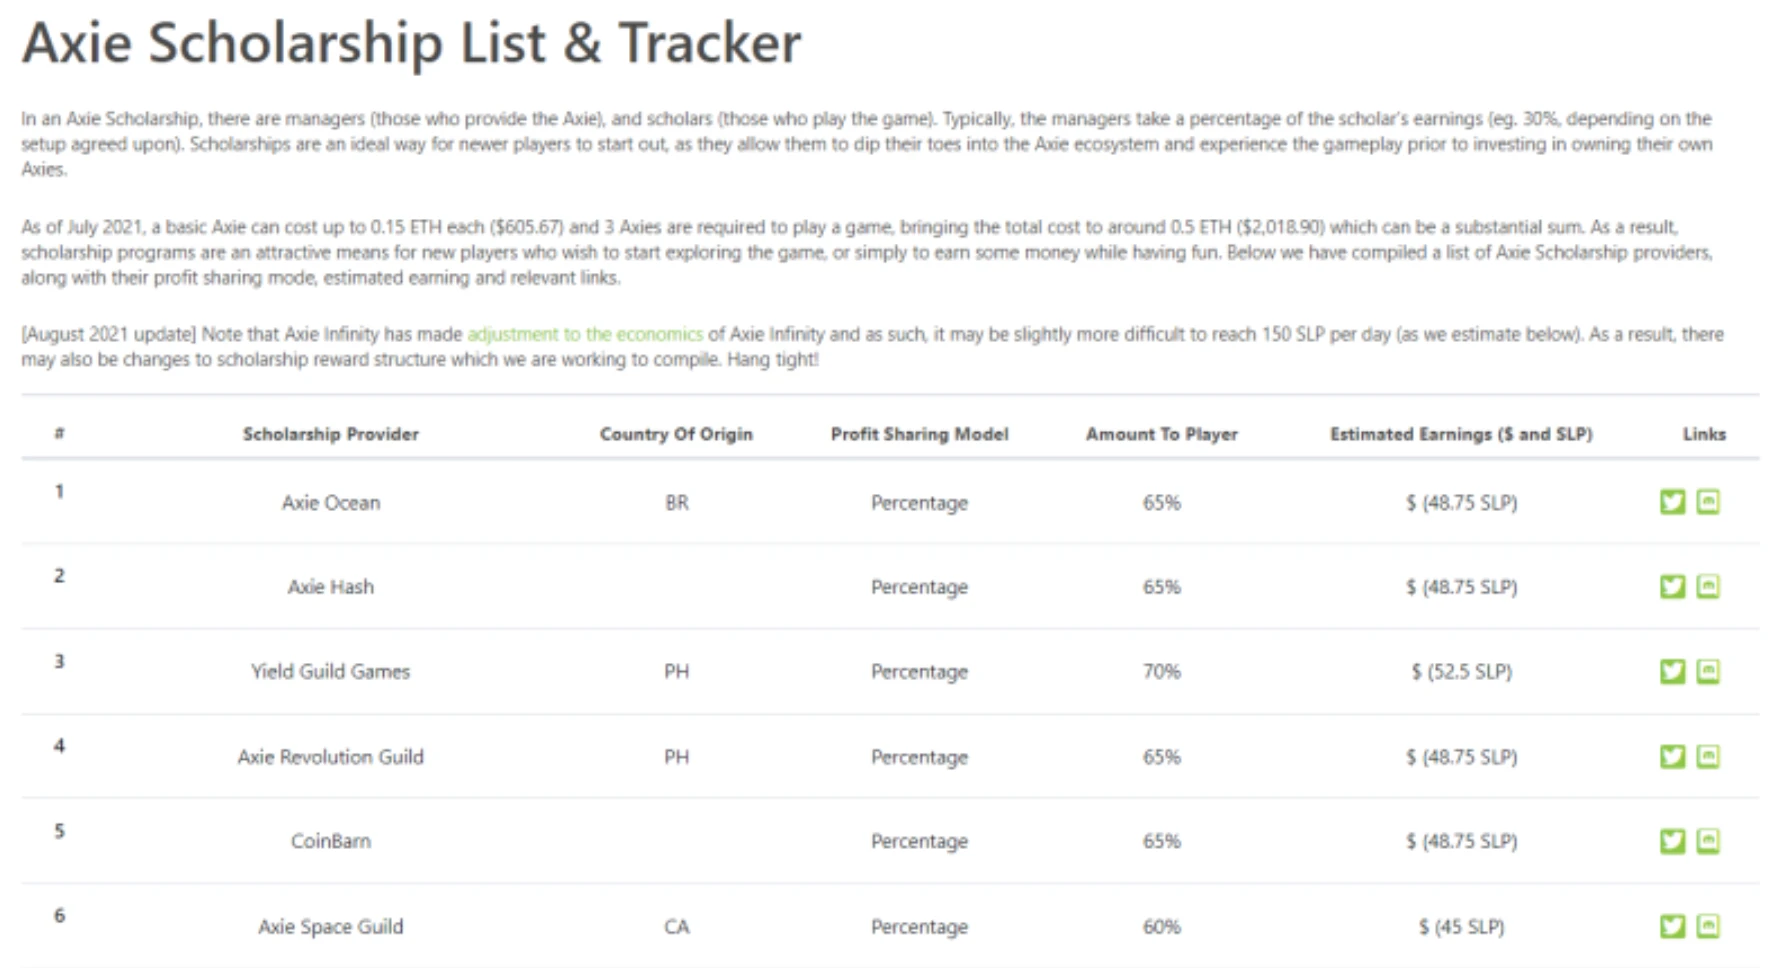The height and width of the screenshot is (968, 1768).
Task: Sort by the Scholarship Provider column header
Action: pos(330,434)
